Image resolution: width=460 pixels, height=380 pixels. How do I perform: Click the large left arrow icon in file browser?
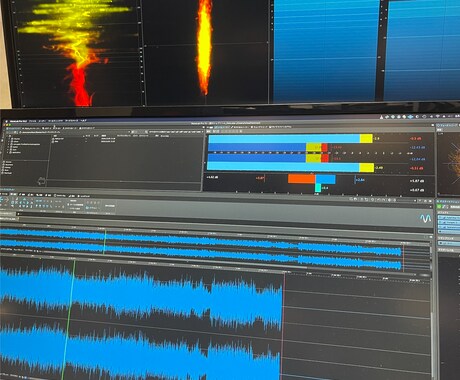coord(42,181)
